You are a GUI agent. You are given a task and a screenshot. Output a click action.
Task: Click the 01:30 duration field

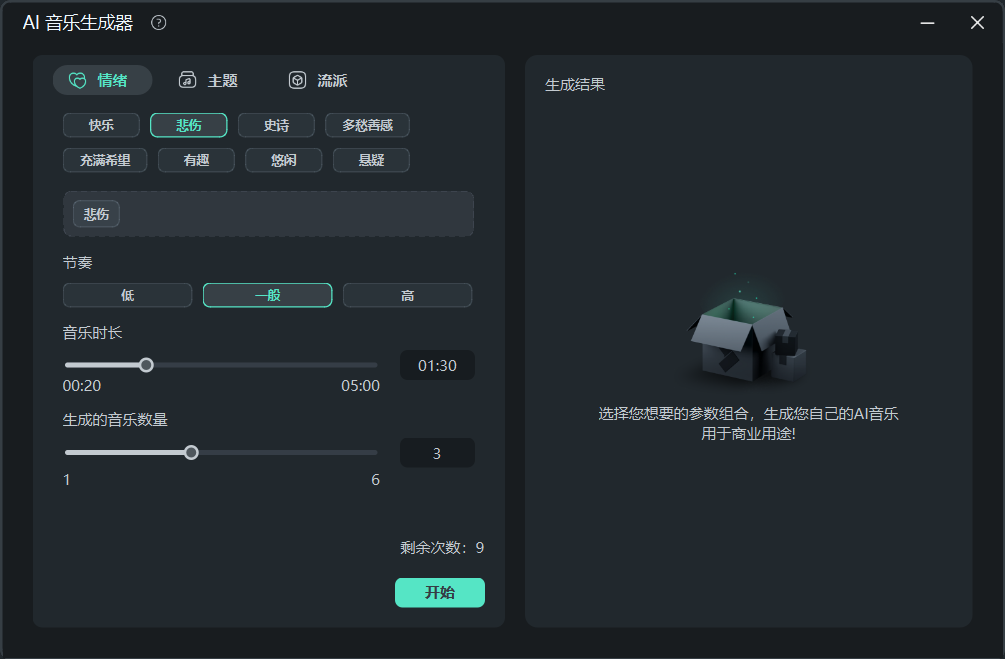tap(437, 364)
